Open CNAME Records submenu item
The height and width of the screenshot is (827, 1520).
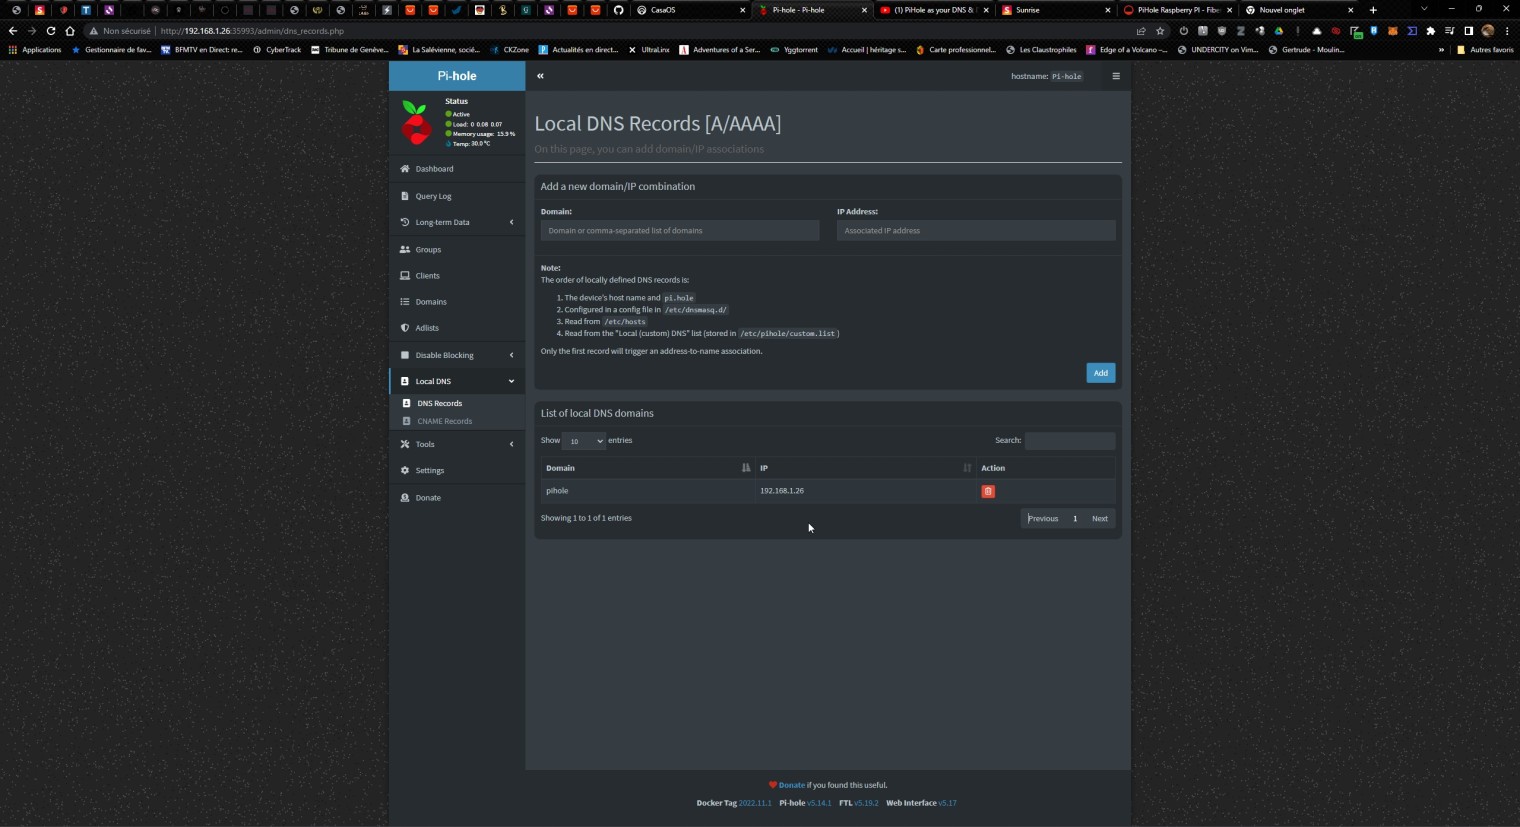point(444,421)
